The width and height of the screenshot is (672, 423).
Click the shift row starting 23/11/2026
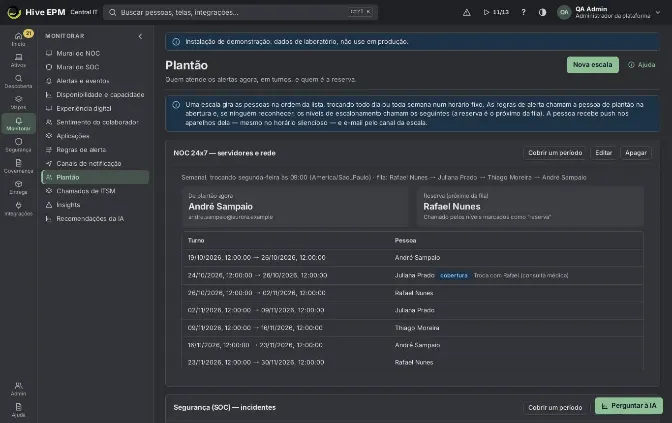click(x=413, y=362)
